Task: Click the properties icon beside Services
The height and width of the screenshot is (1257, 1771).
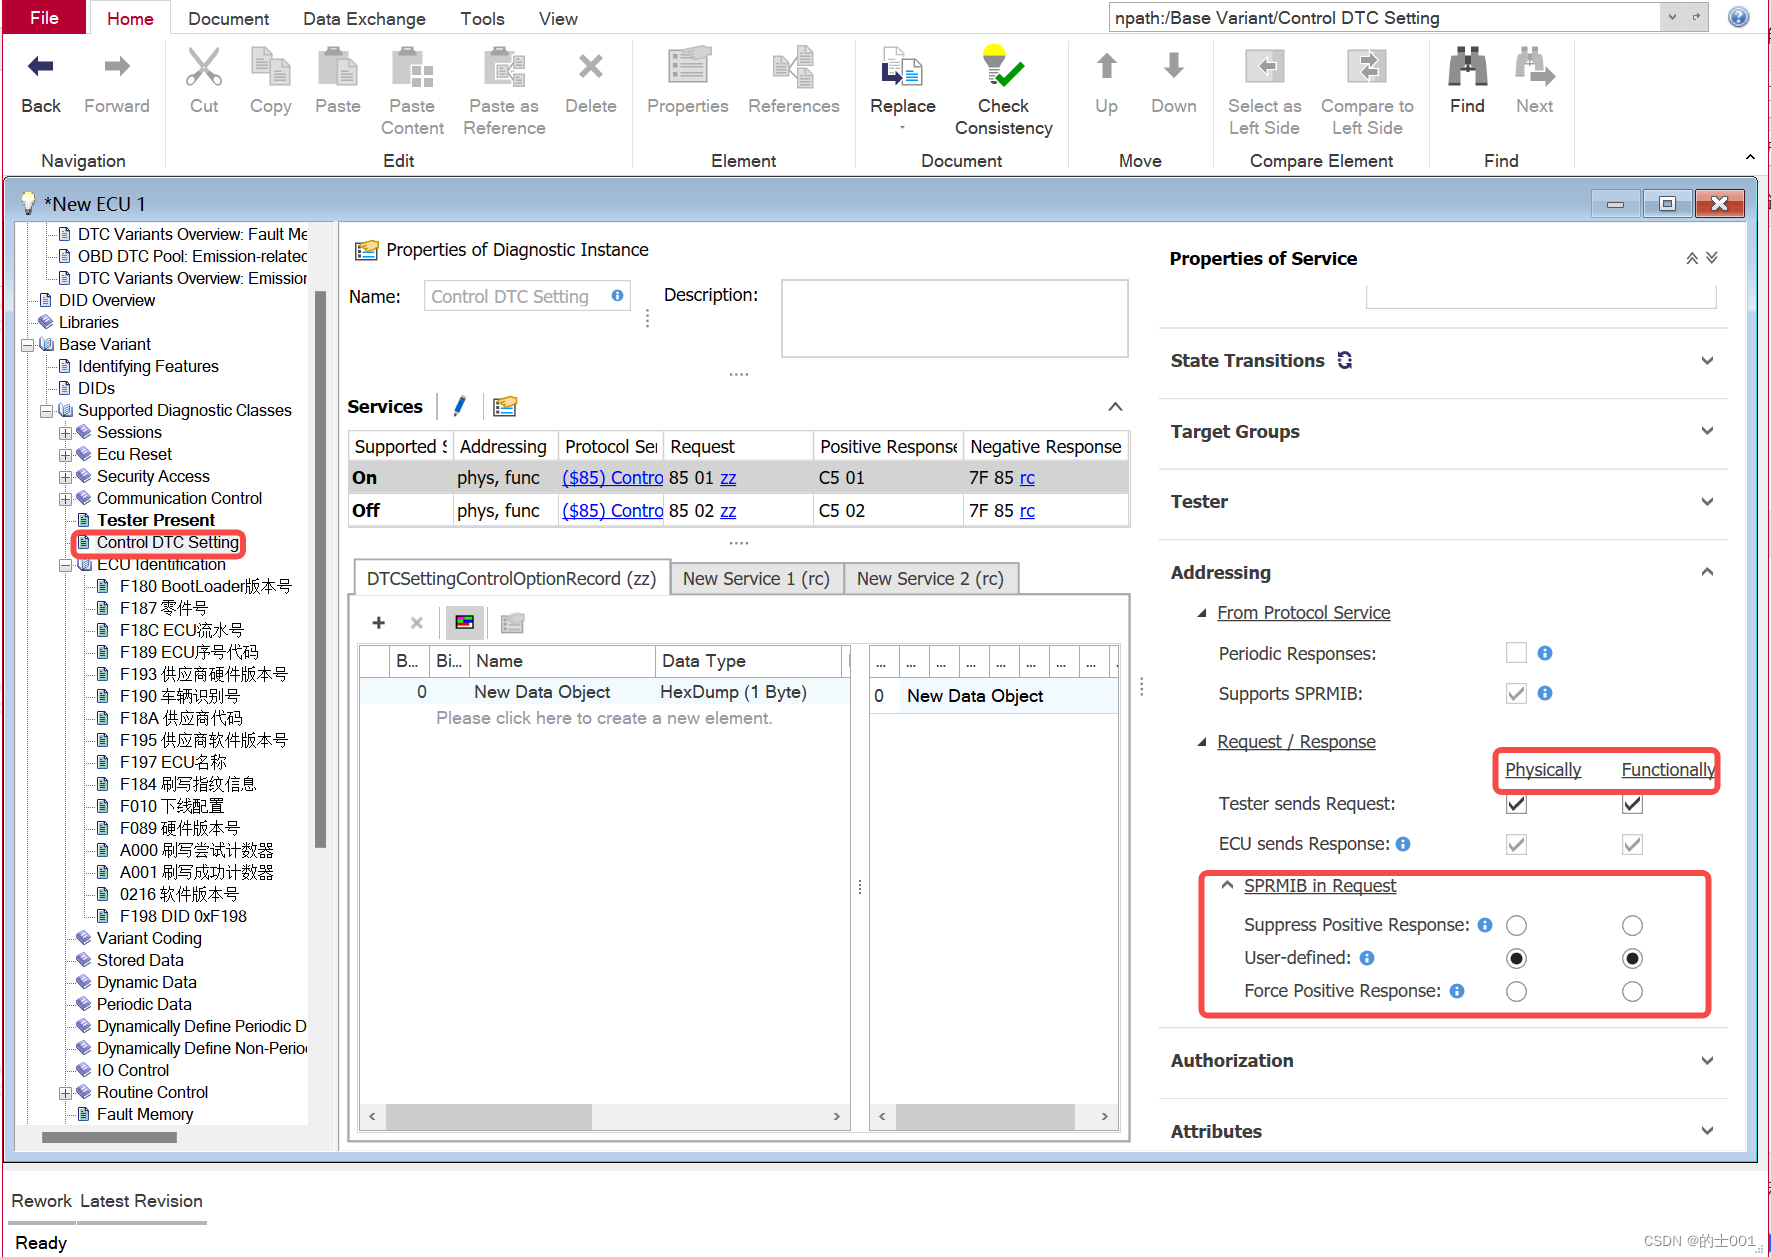Action: point(505,406)
